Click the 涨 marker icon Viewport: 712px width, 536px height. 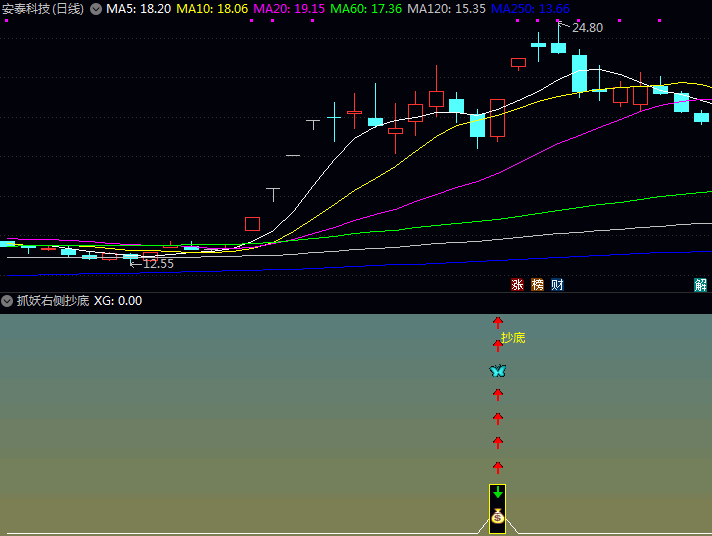518,285
